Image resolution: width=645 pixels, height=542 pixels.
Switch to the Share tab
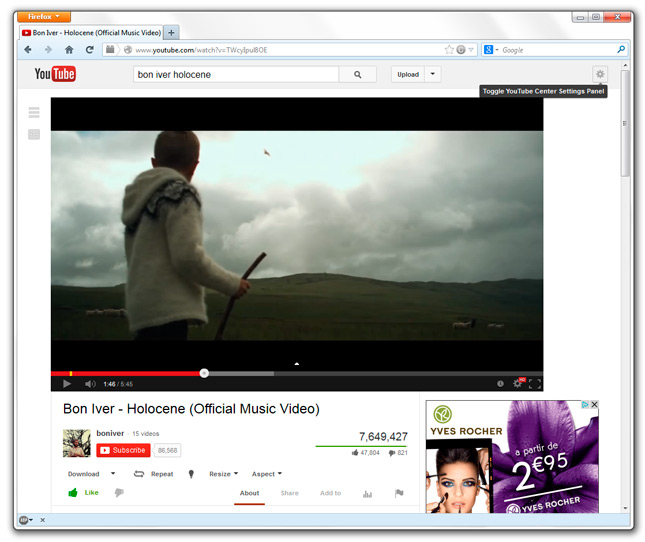coord(290,493)
